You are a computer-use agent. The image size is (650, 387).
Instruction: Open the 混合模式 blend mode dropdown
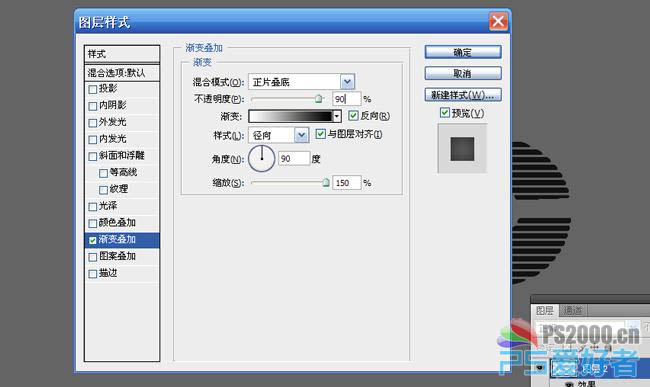347,82
